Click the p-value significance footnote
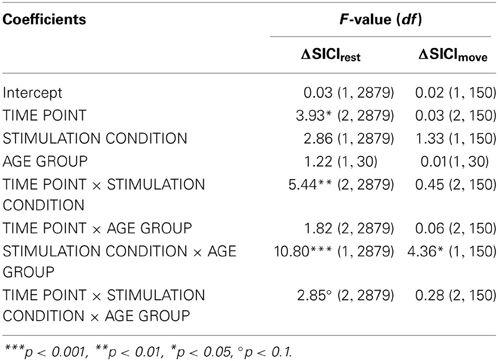Viewport: 498px width, 361px height. pyautogui.click(x=148, y=351)
